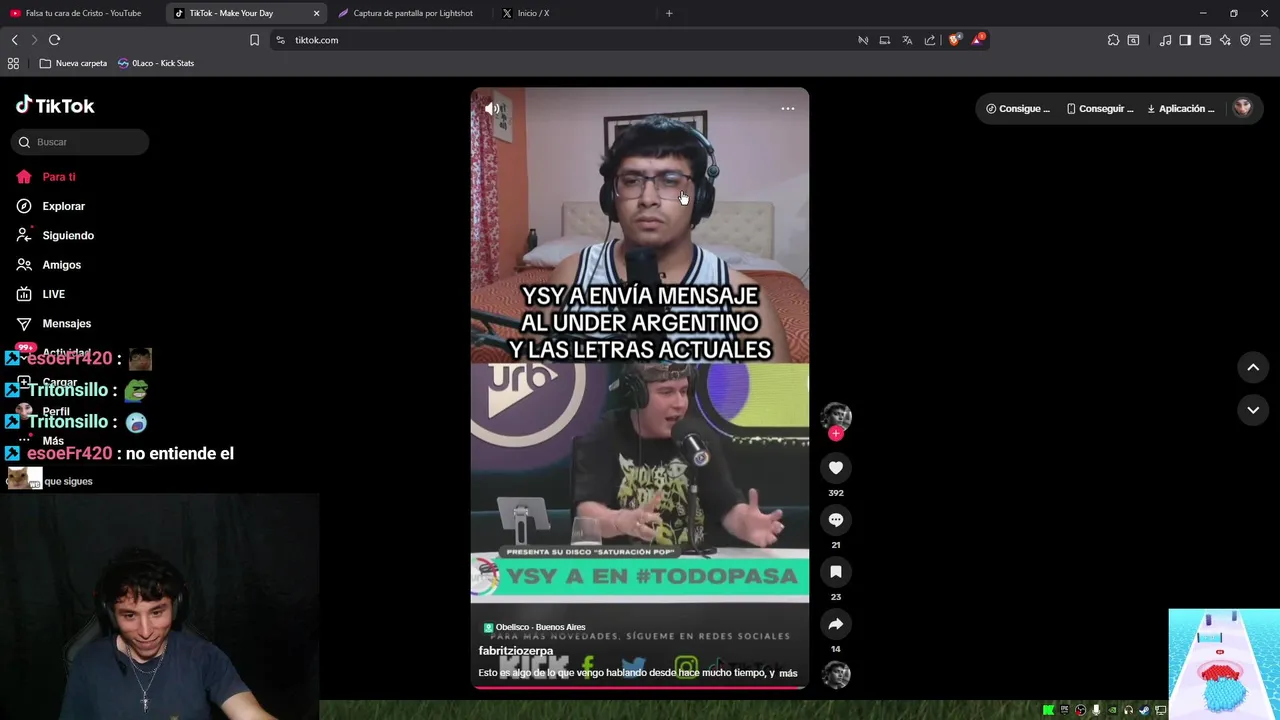Follow creator with red plus badge

coord(836,433)
